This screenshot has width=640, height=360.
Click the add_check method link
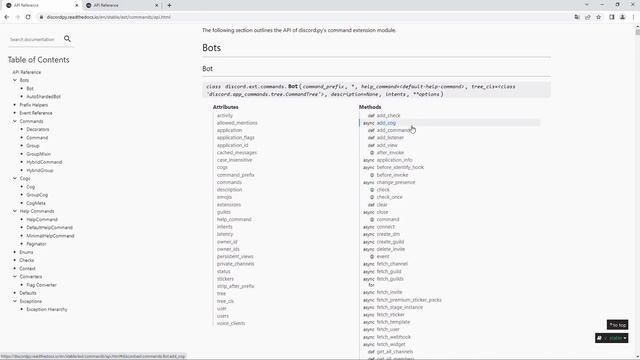click(x=388, y=116)
